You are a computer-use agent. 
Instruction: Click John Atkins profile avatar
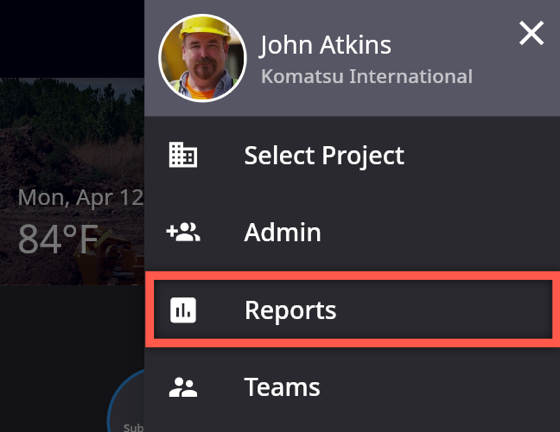pos(202,58)
